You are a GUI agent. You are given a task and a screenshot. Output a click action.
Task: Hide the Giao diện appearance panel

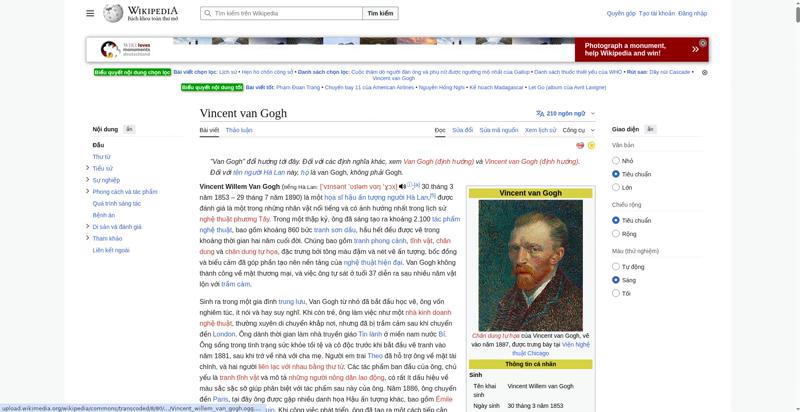tap(650, 130)
